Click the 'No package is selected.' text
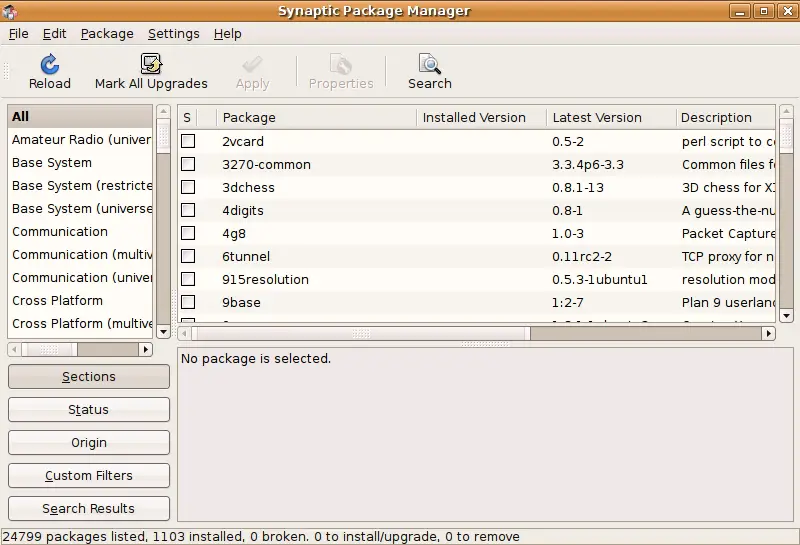The image size is (800, 545). (256, 358)
